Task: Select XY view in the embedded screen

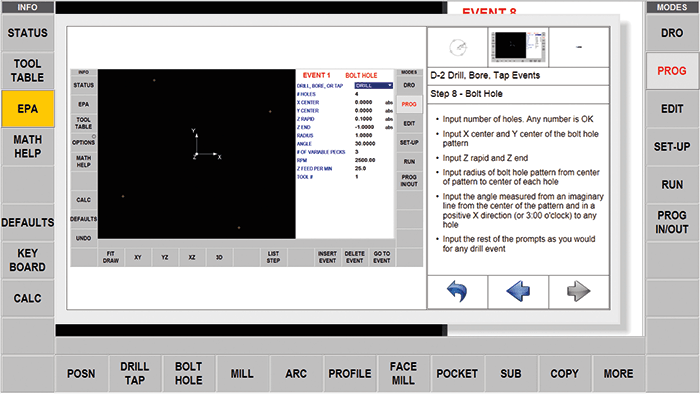Action: click(x=138, y=257)
